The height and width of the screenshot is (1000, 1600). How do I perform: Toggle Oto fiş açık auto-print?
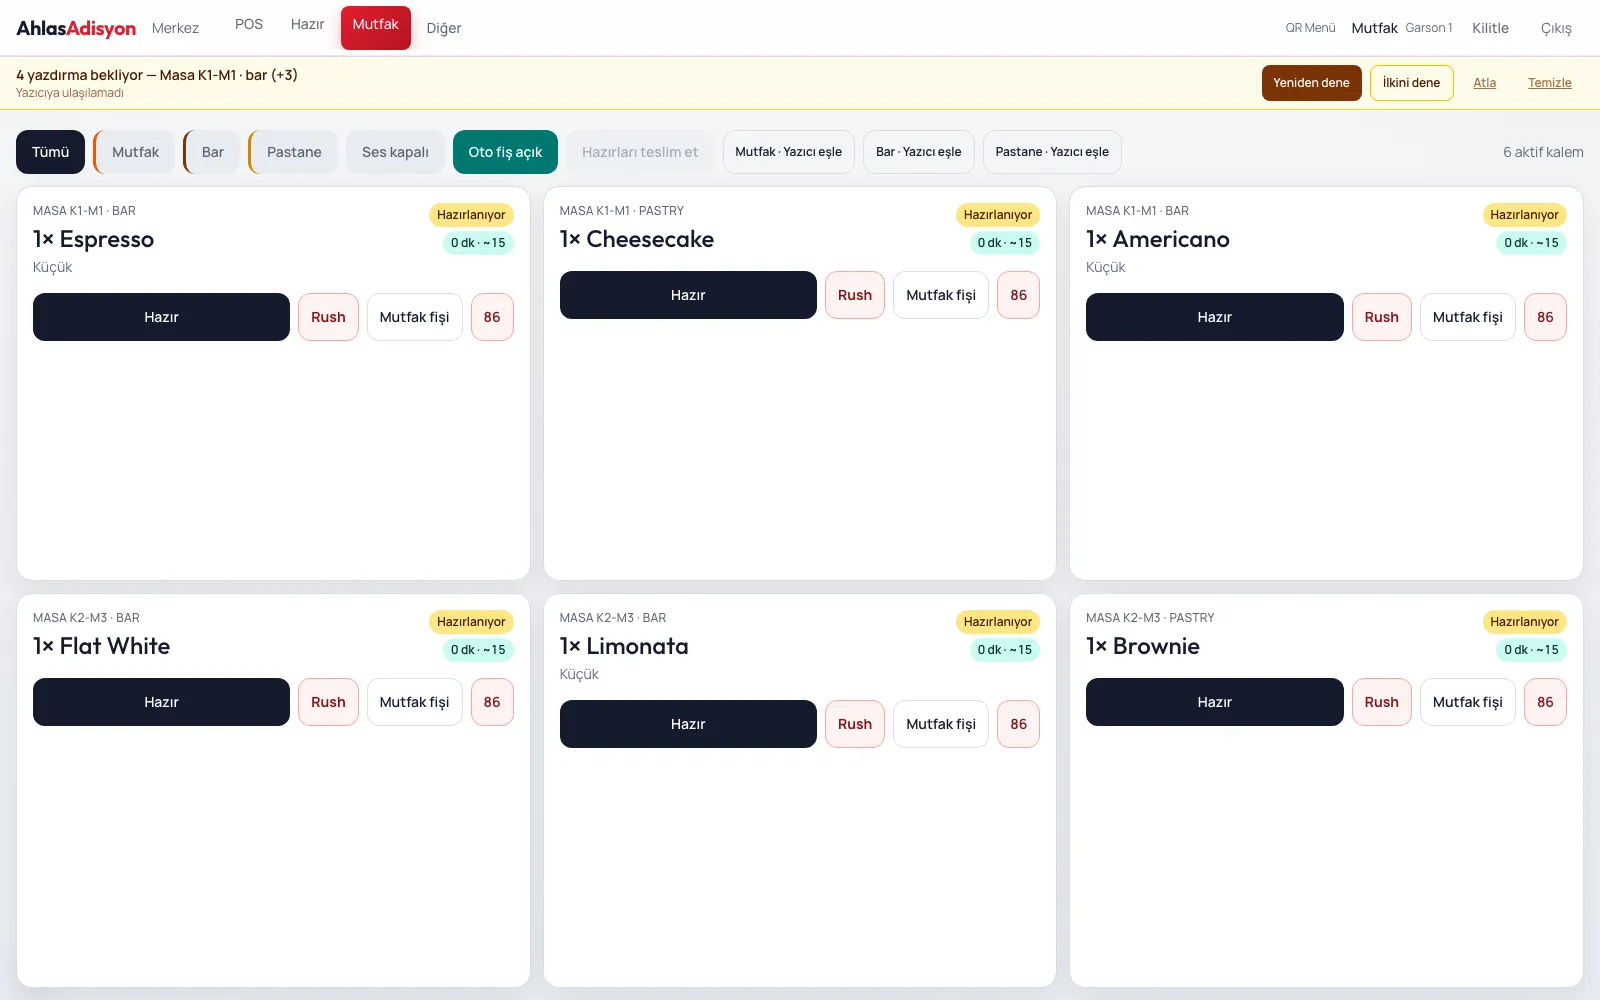505,152
